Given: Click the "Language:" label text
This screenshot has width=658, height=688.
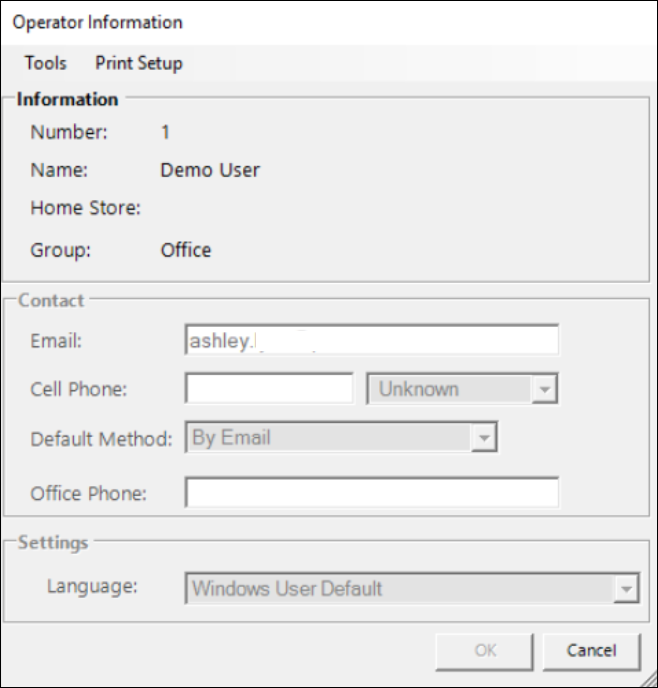Looking at the screenshot, I should [89, 584].
